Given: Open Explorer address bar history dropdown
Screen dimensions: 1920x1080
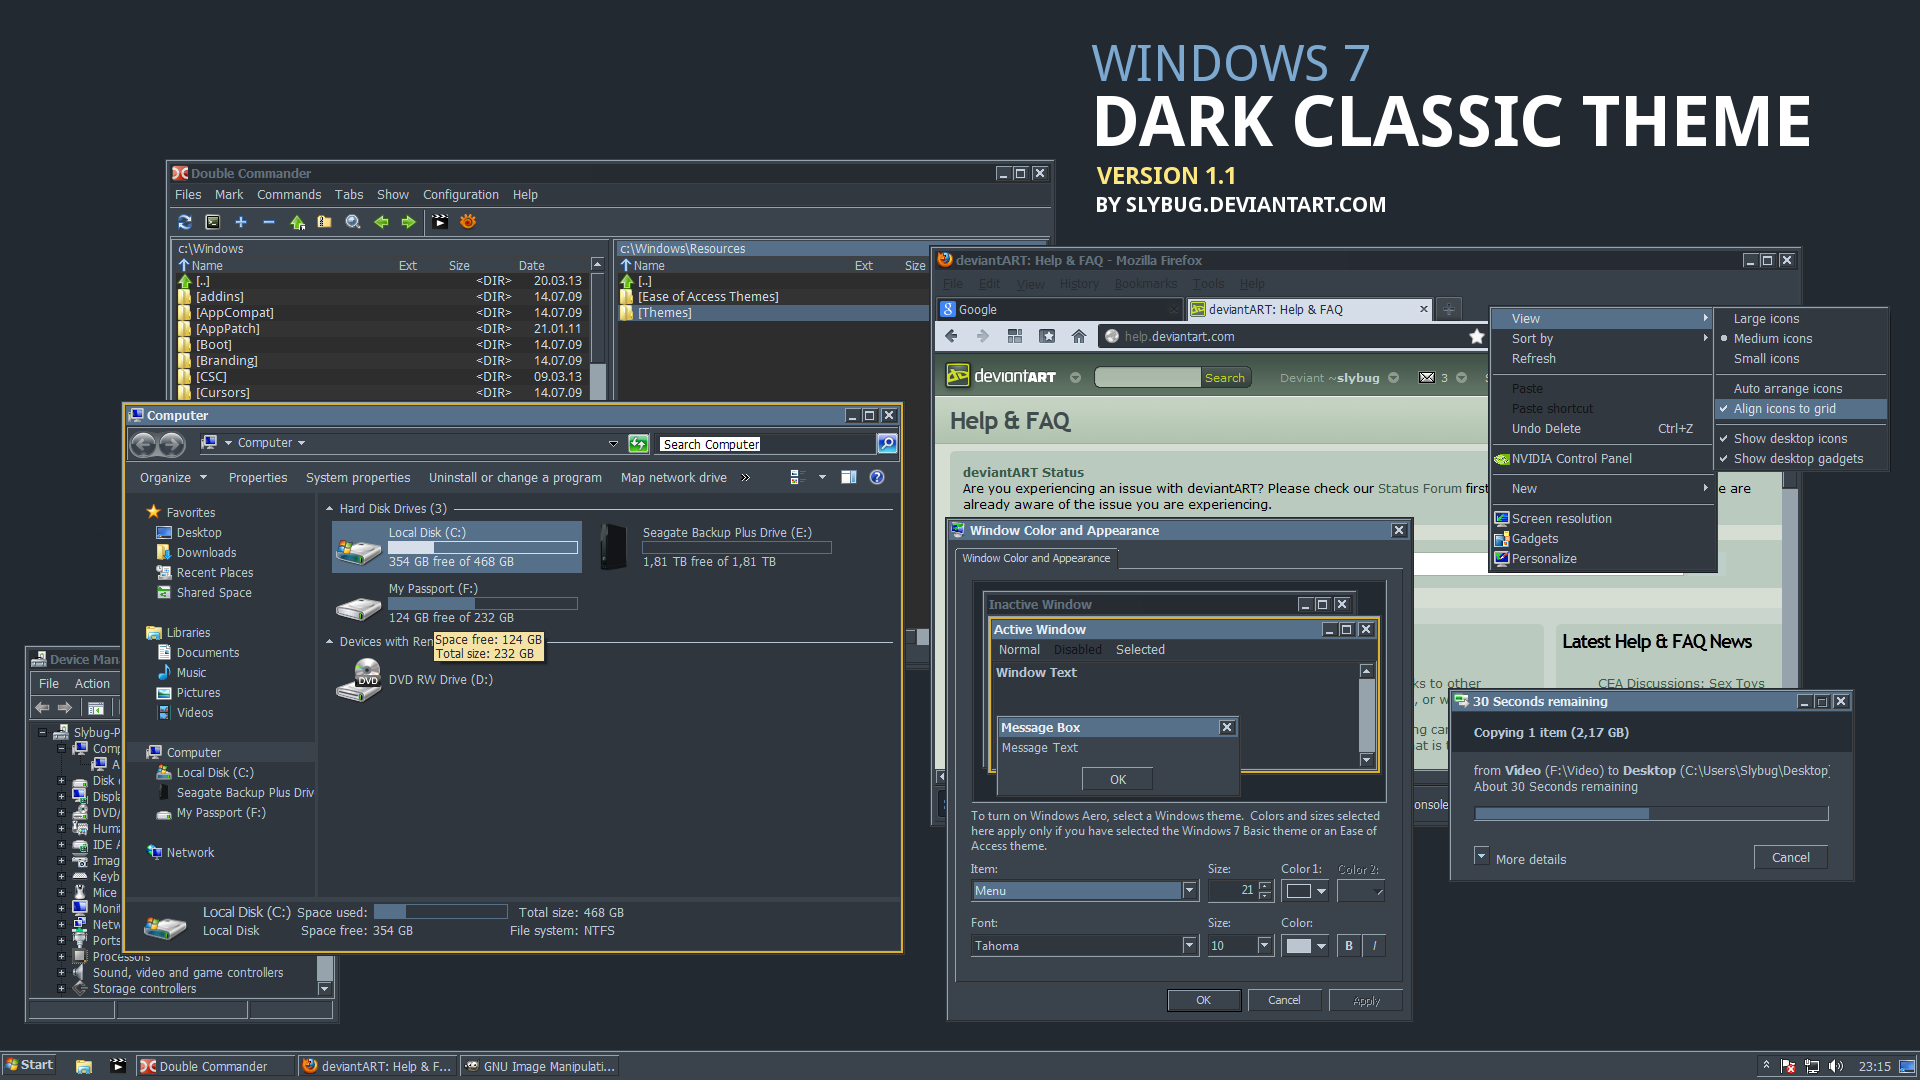Looking at the screenshot, I should click(613, 443).
